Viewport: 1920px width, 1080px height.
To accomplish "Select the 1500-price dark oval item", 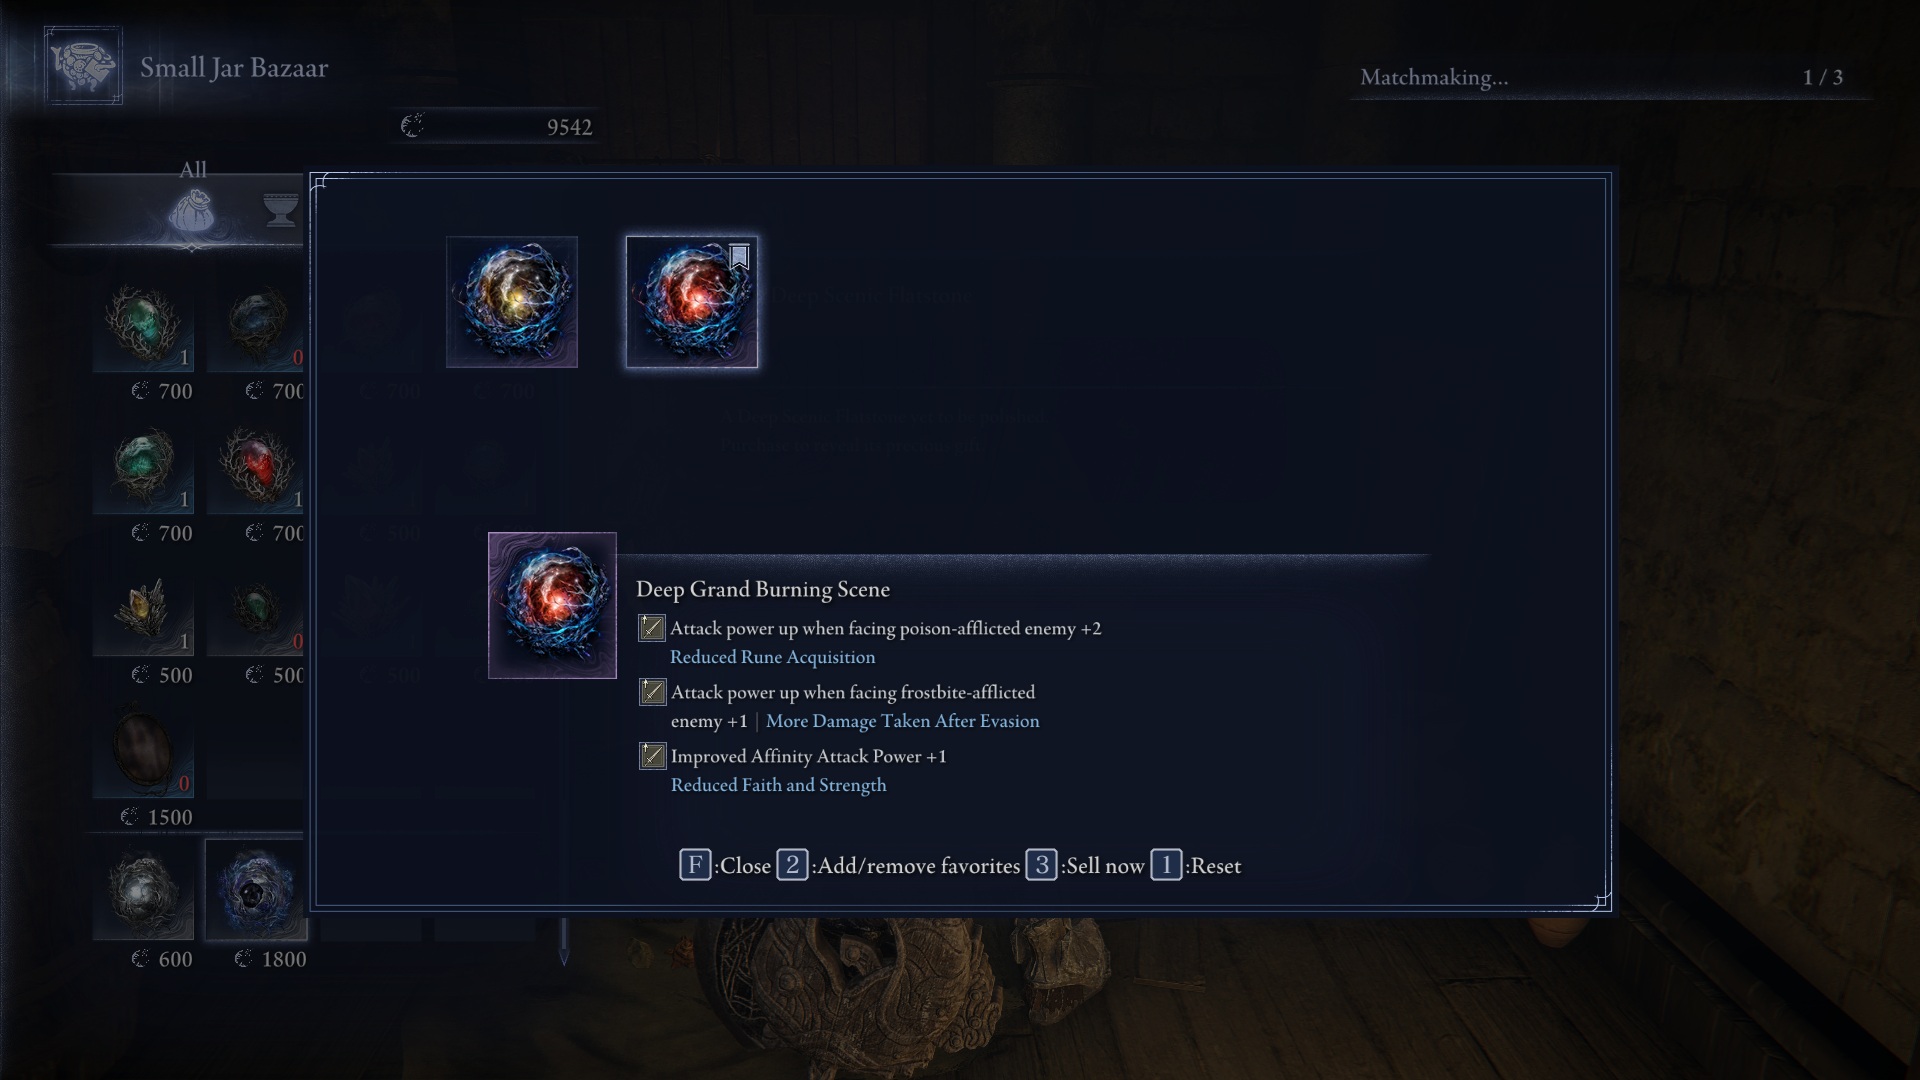I will coord(143,748).
